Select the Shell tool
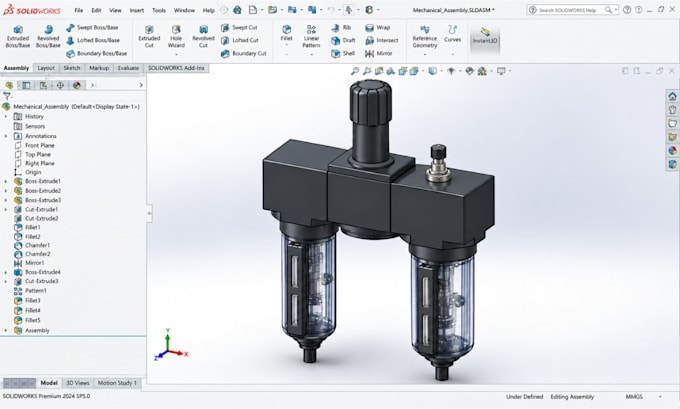Viewport: 680px width, 409px height. pyautogui.click(x=343, y=53)
